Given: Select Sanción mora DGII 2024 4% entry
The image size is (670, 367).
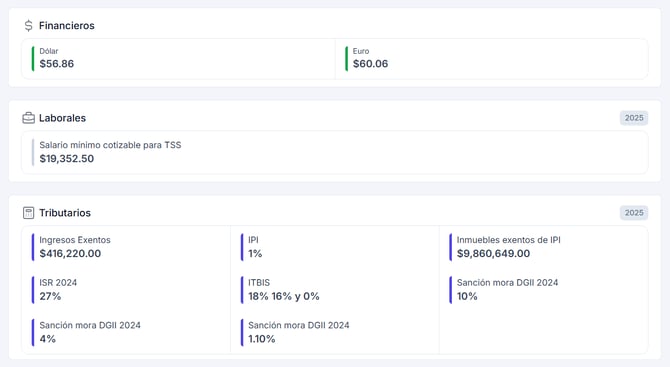Looking at the screenshot, I should pos(86,332).
